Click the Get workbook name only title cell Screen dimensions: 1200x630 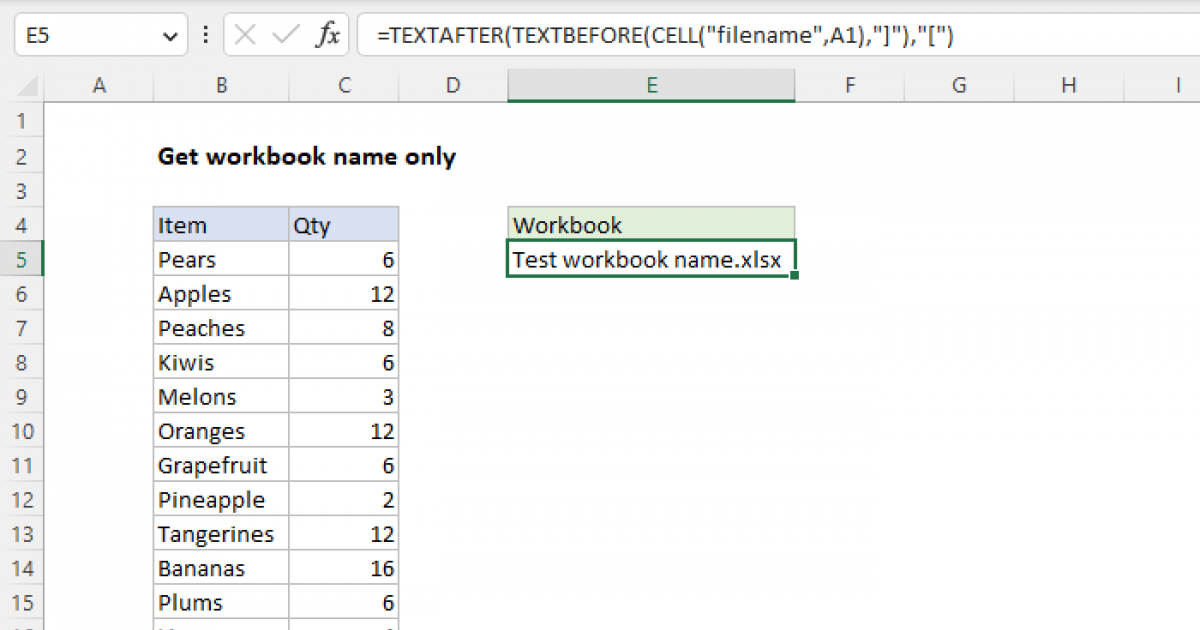(306, 157)
